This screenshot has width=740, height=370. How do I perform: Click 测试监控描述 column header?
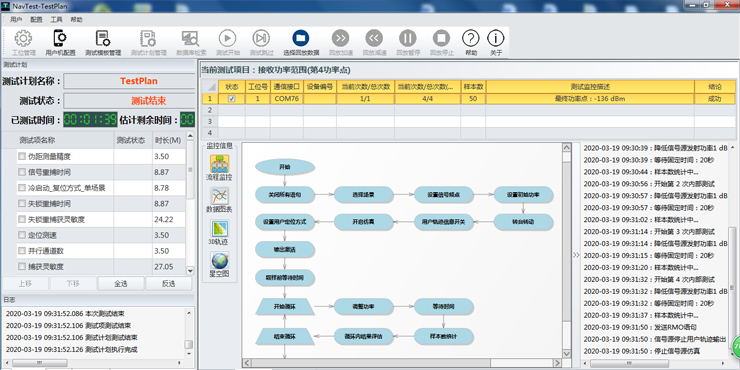[590, 87]
